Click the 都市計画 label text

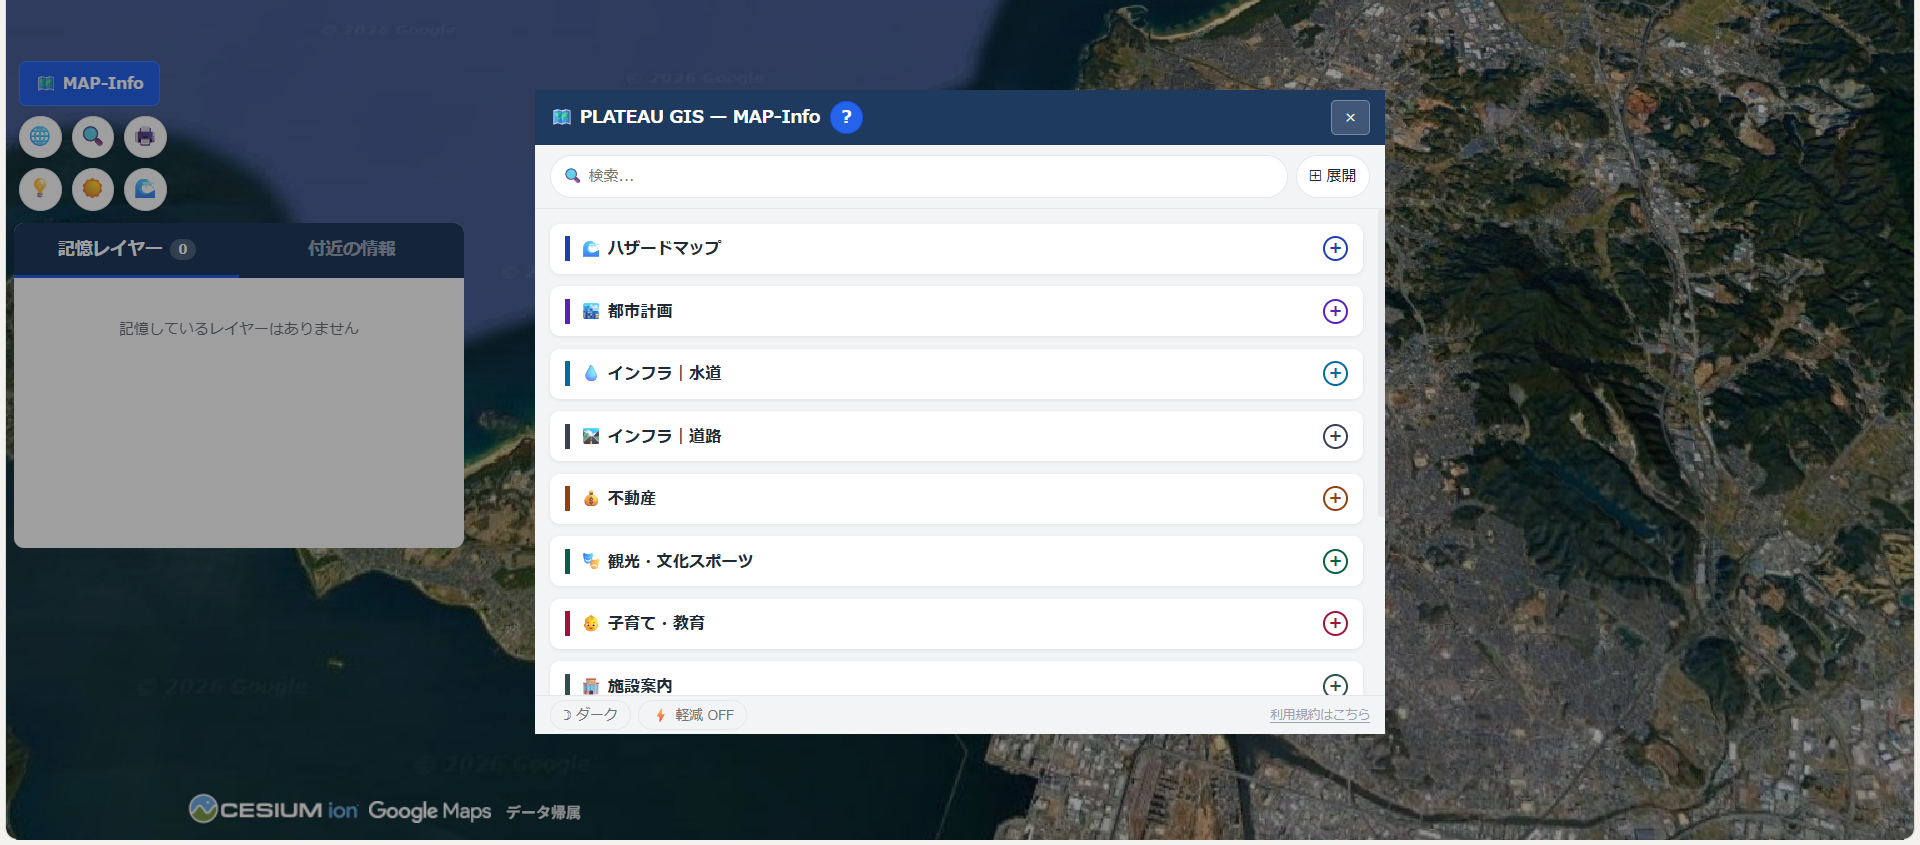pos(640,311)
